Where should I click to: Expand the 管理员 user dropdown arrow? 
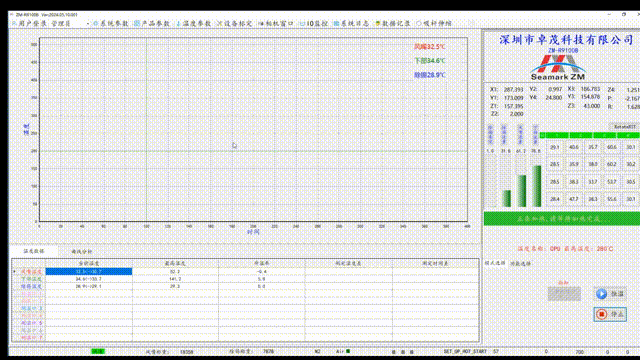pyautogui.click(x=88, y=24)
